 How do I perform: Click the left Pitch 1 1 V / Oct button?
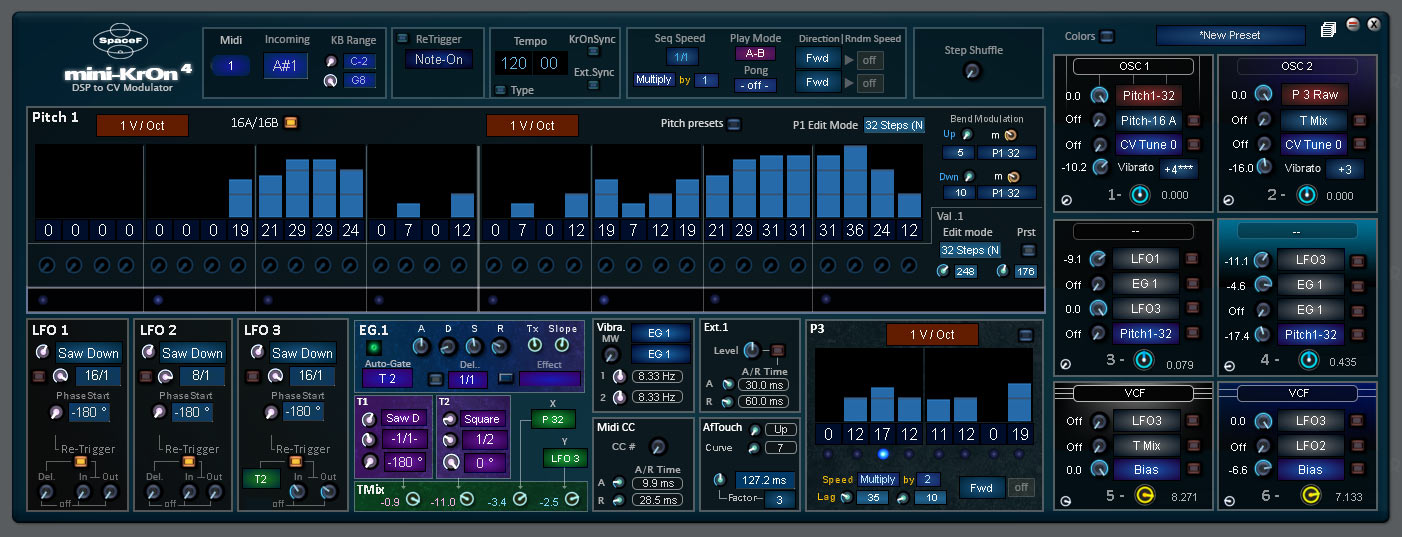[x=141, y=125]
